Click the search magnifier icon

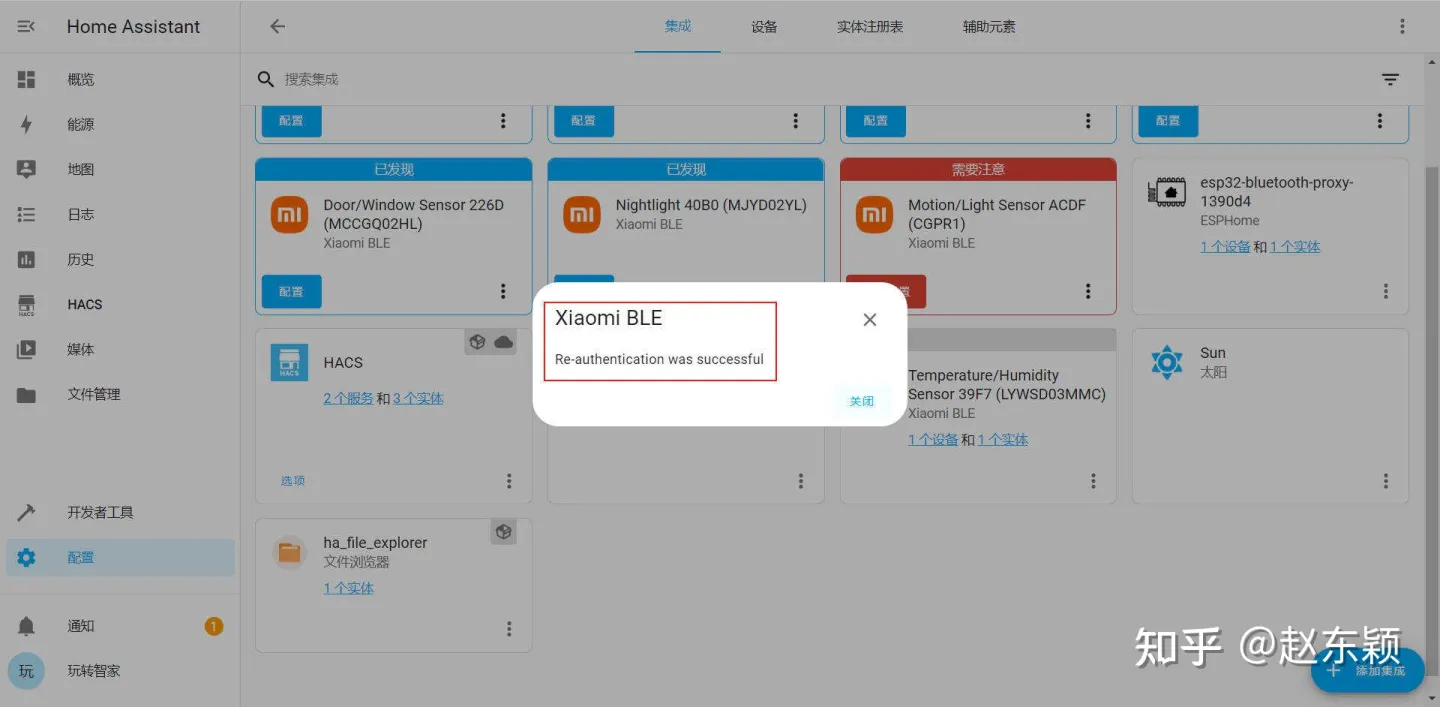pyautogui.click(x=265, y=79)
